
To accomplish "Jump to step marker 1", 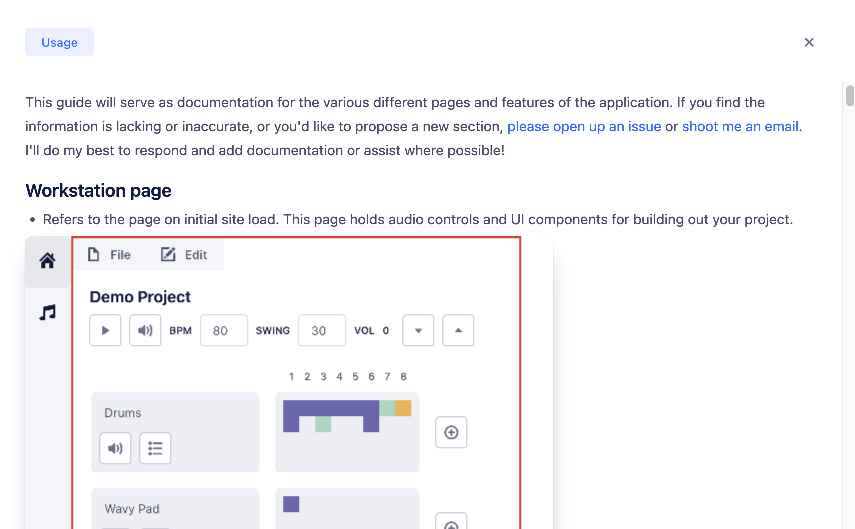I will [x=291, y=376].
